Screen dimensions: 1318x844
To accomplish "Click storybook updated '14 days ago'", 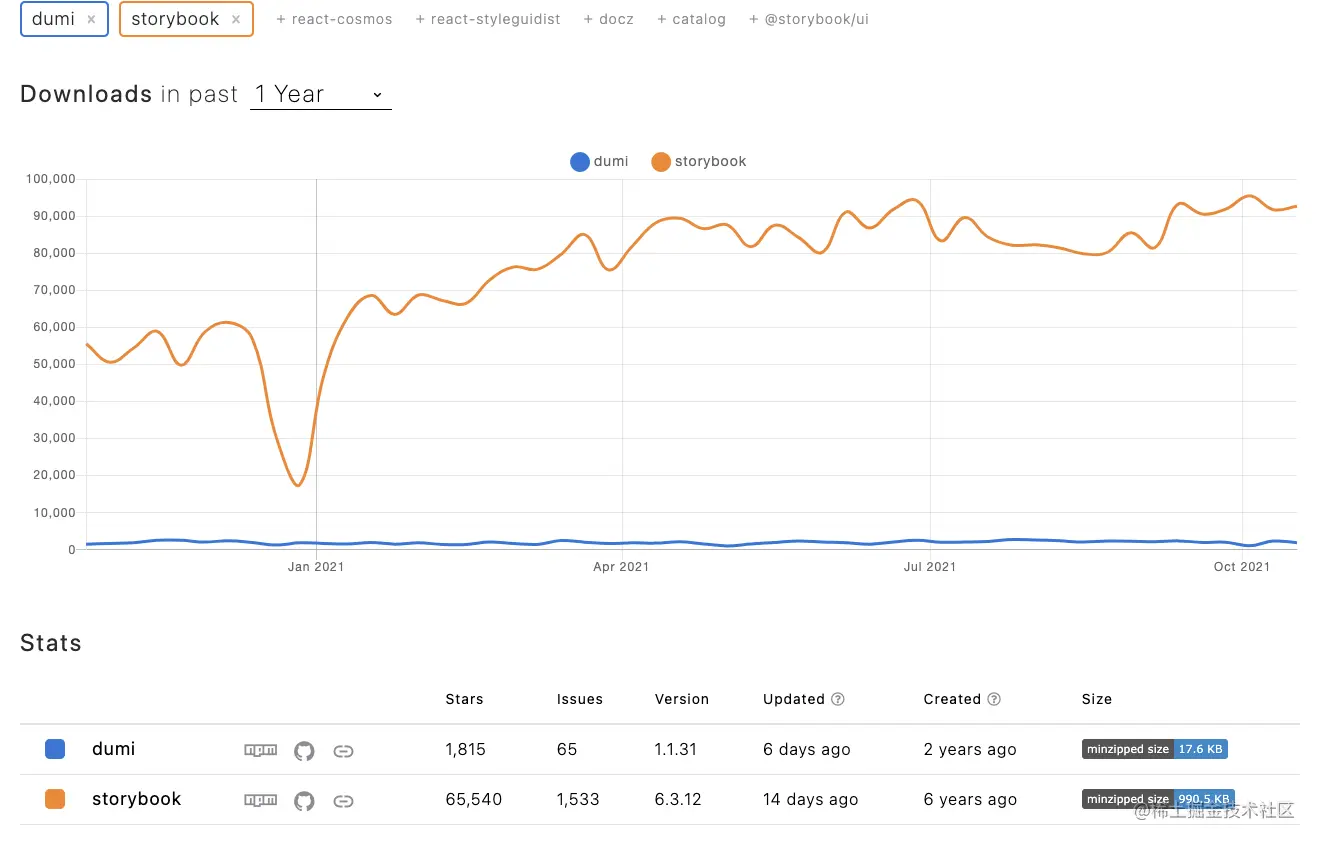I will (811, 799).
